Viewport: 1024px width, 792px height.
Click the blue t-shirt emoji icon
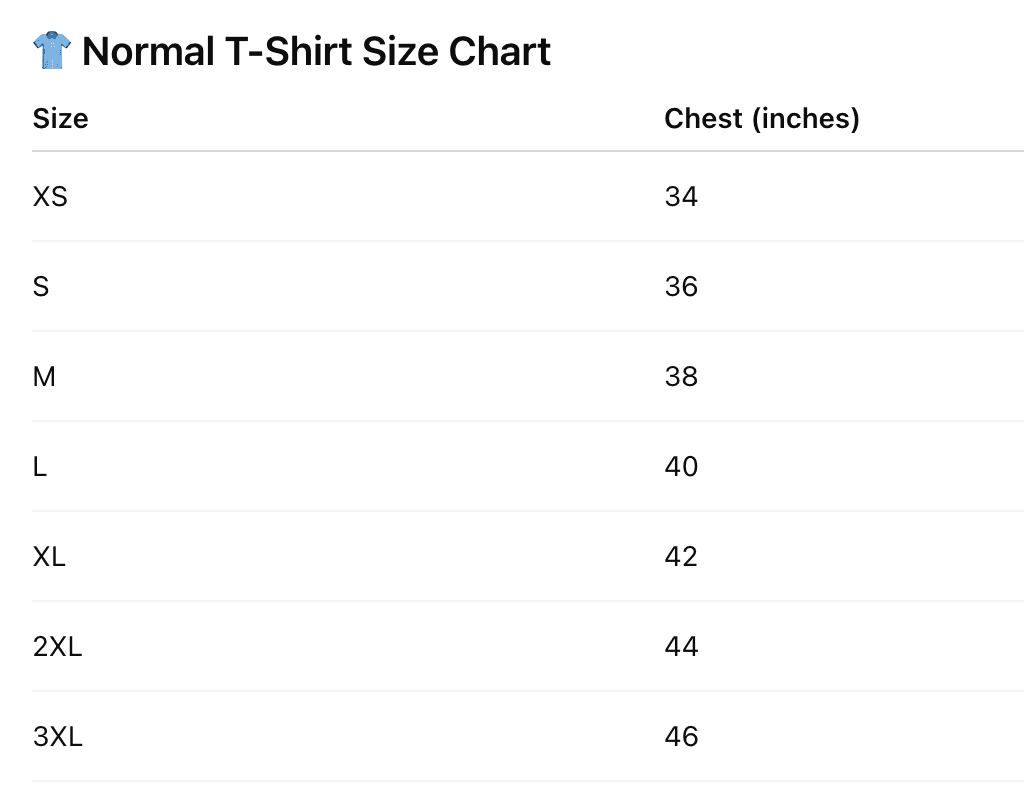[x=52, y=50]
